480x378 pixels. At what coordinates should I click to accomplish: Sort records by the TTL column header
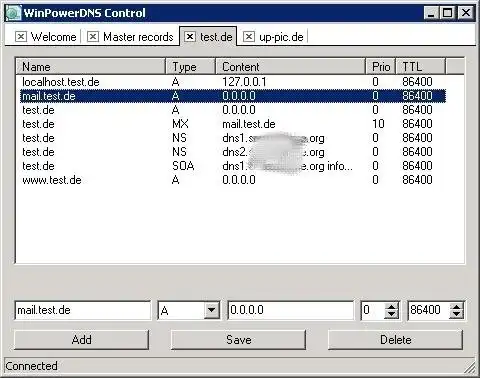[421, 66]
